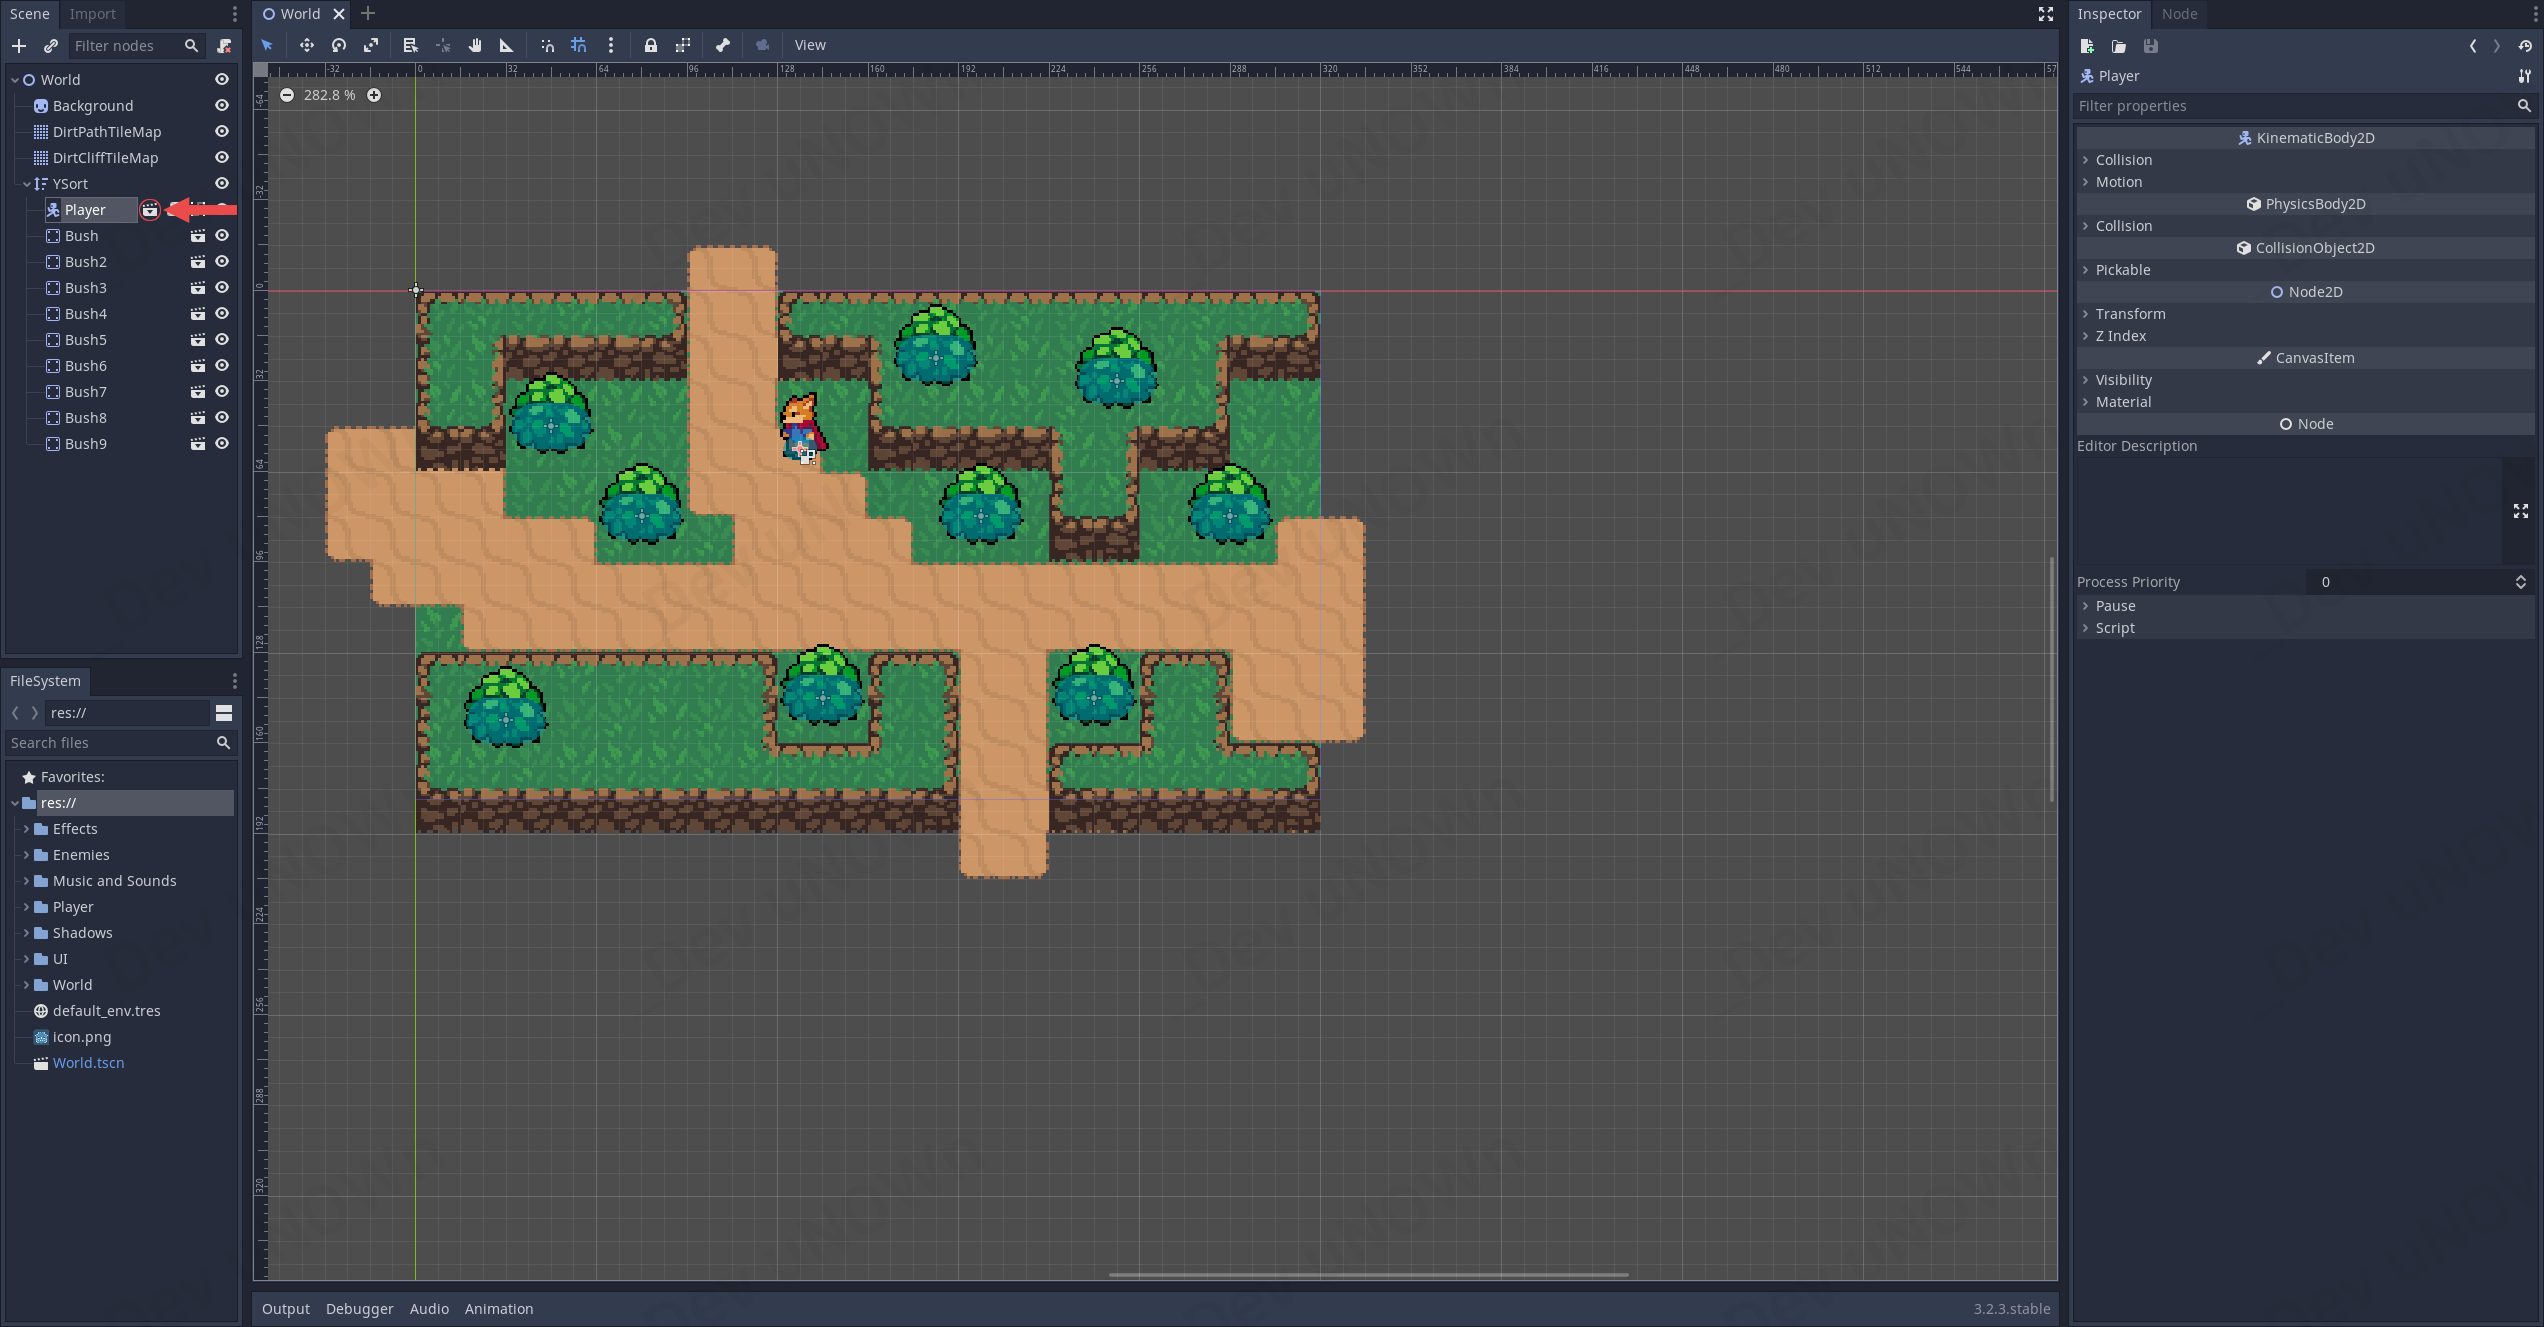Select the Move mode tool
This screenshot has width=2544, height=1327.
(306, 45)
